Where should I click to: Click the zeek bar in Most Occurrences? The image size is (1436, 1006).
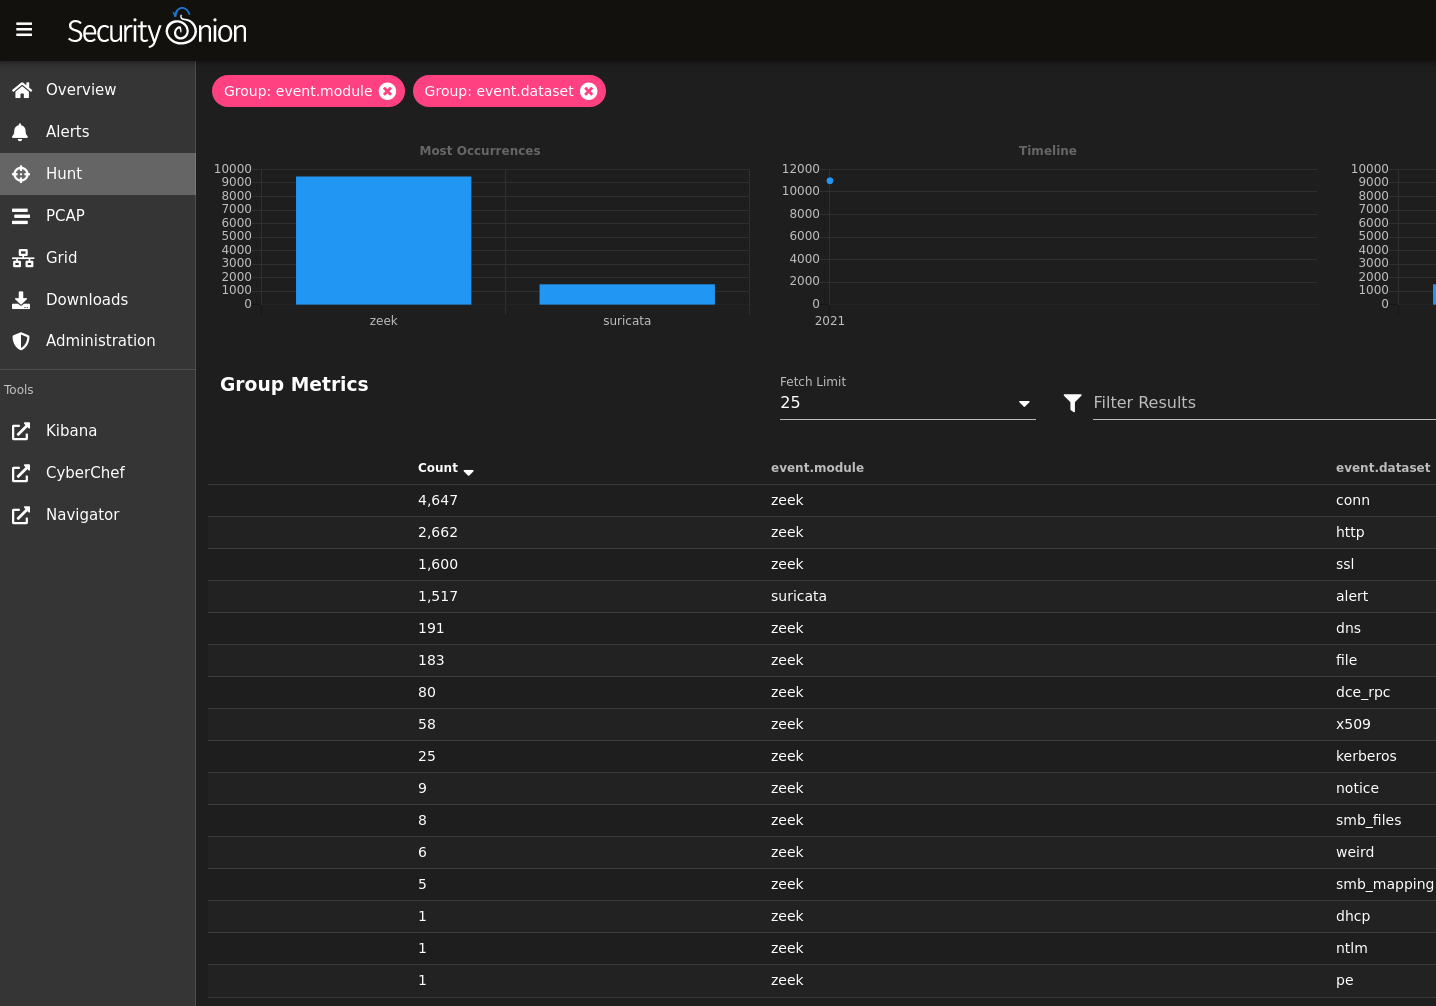pyautogui.click(x=383, y=240)
